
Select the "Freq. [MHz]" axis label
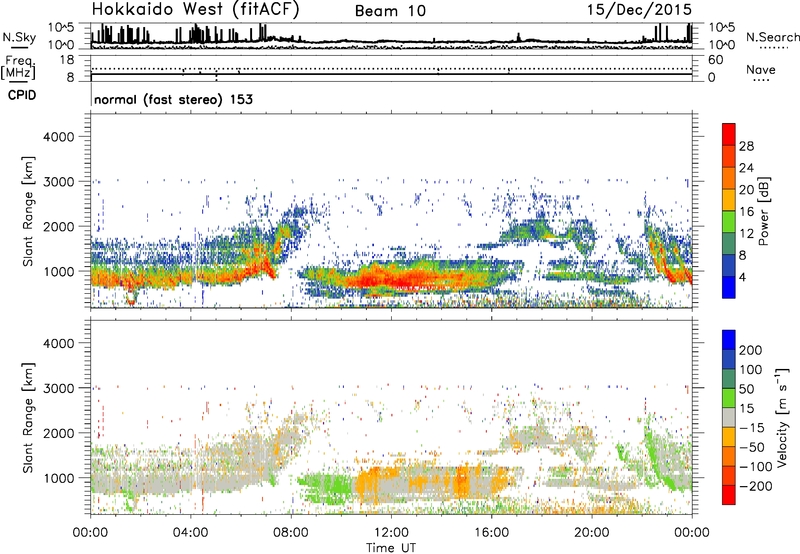19,67
